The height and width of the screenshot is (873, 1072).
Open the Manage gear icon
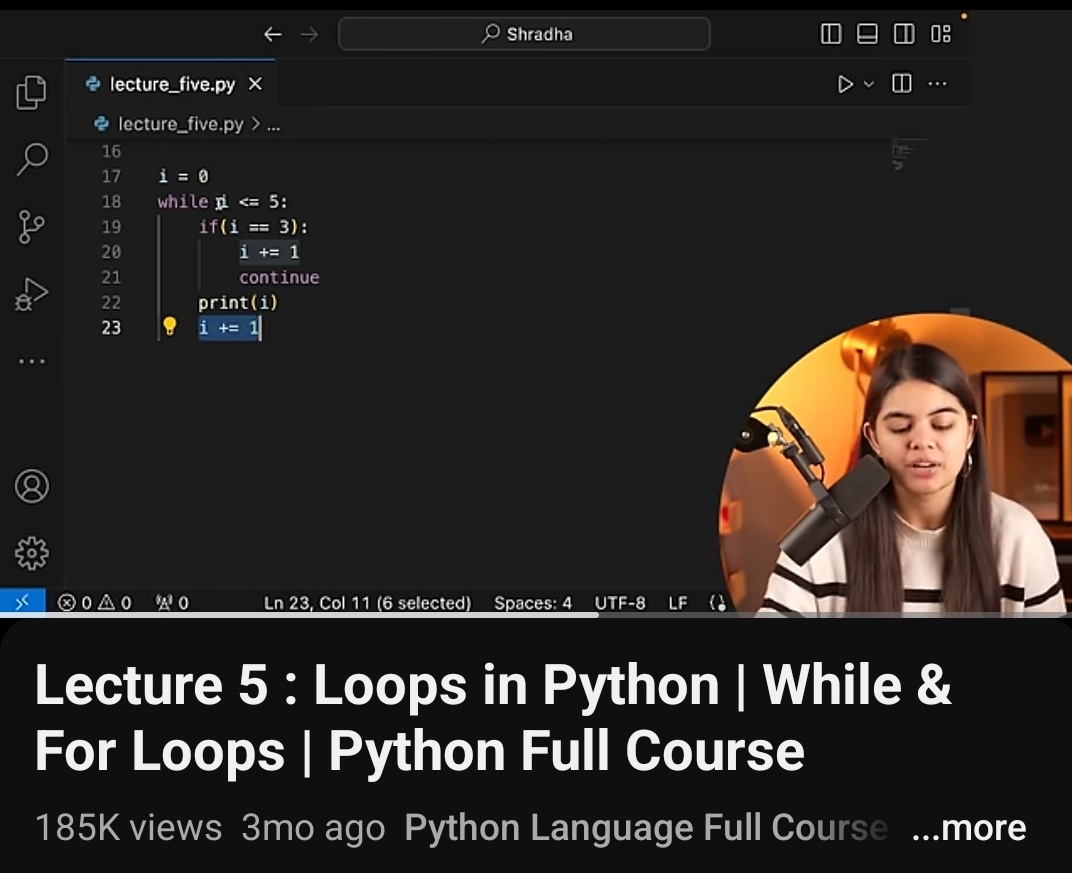click(31, 553)
